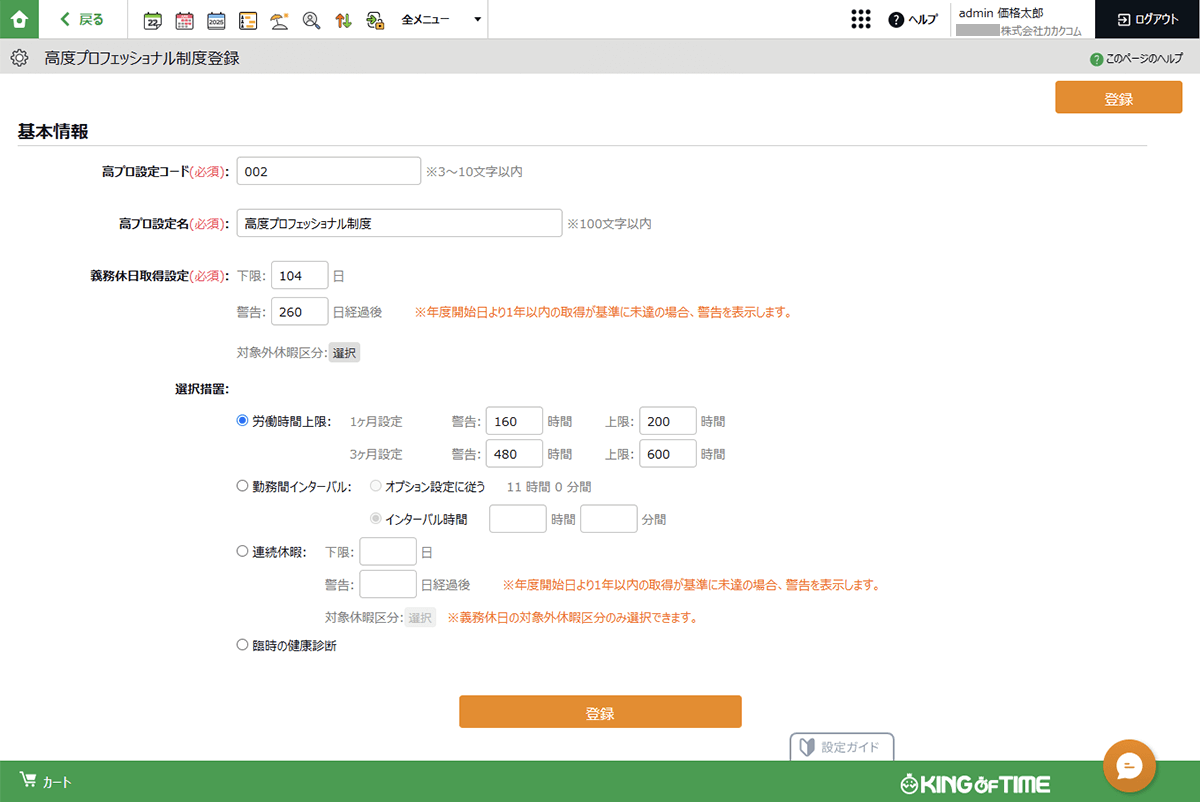
Task: Click 戻る to go back
Action: click(82, 19)
